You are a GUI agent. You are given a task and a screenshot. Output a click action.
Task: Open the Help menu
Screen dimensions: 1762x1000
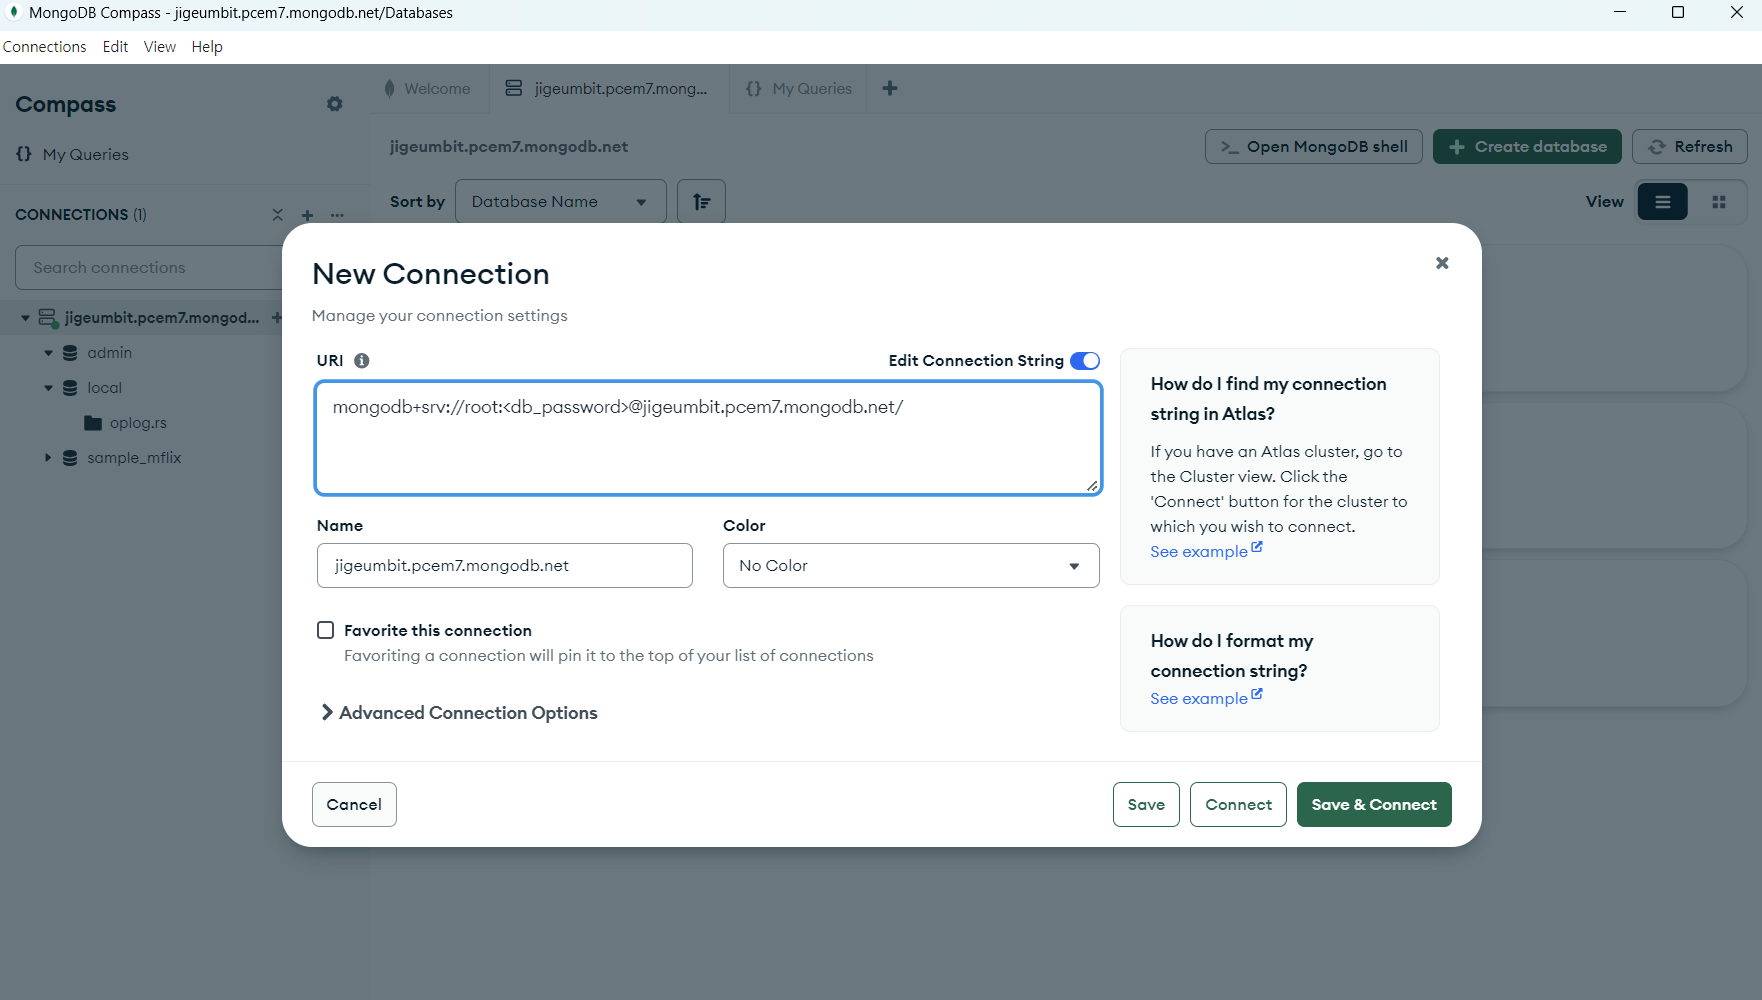coord(207,47)
